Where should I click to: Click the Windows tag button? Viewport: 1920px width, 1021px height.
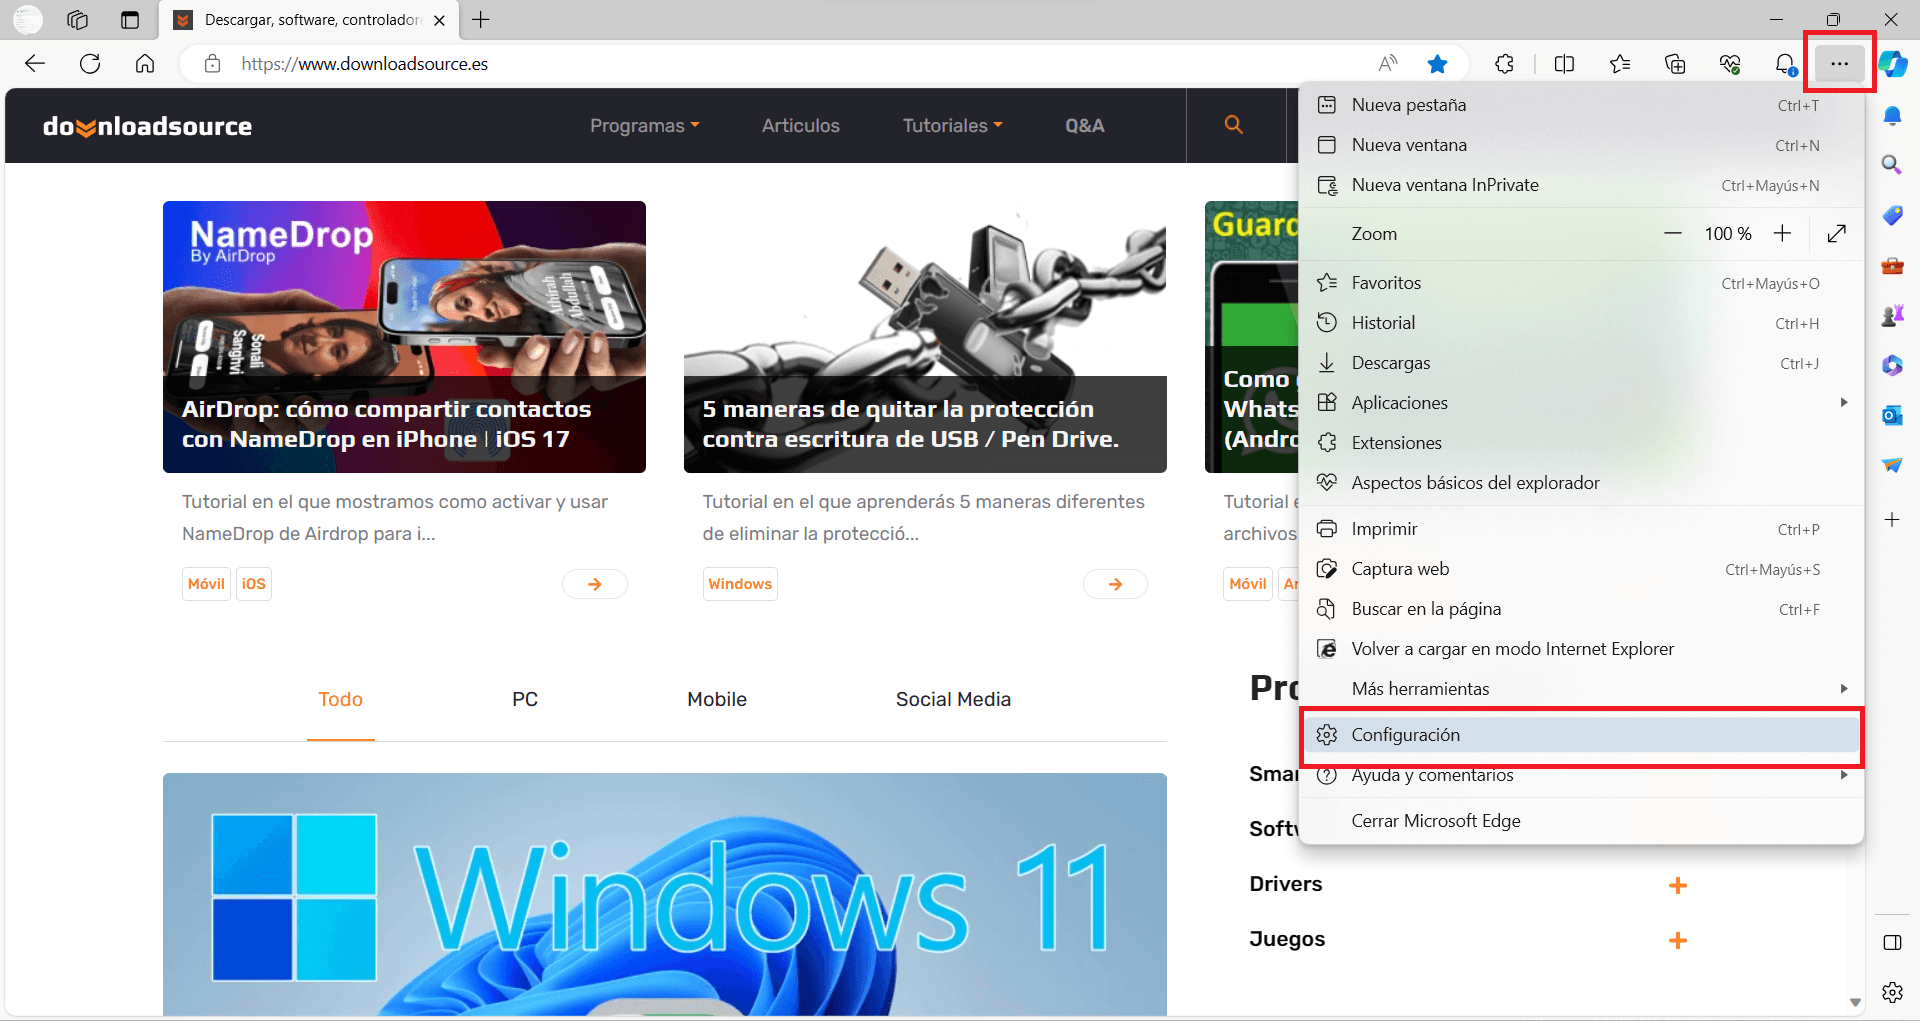click(740, 584)
